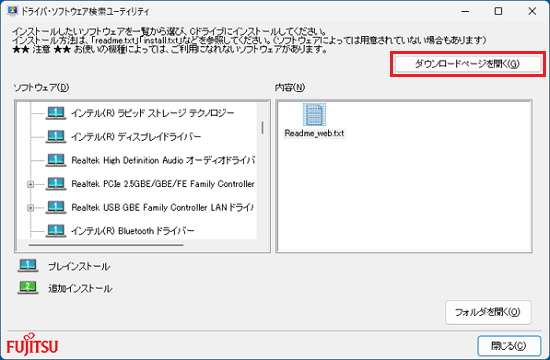Select Realtek PCIe 2.5GBE/GBE/FE Family Controller entry
The width and height of the screenshot is (550, 360).
[x=163, y=184]
